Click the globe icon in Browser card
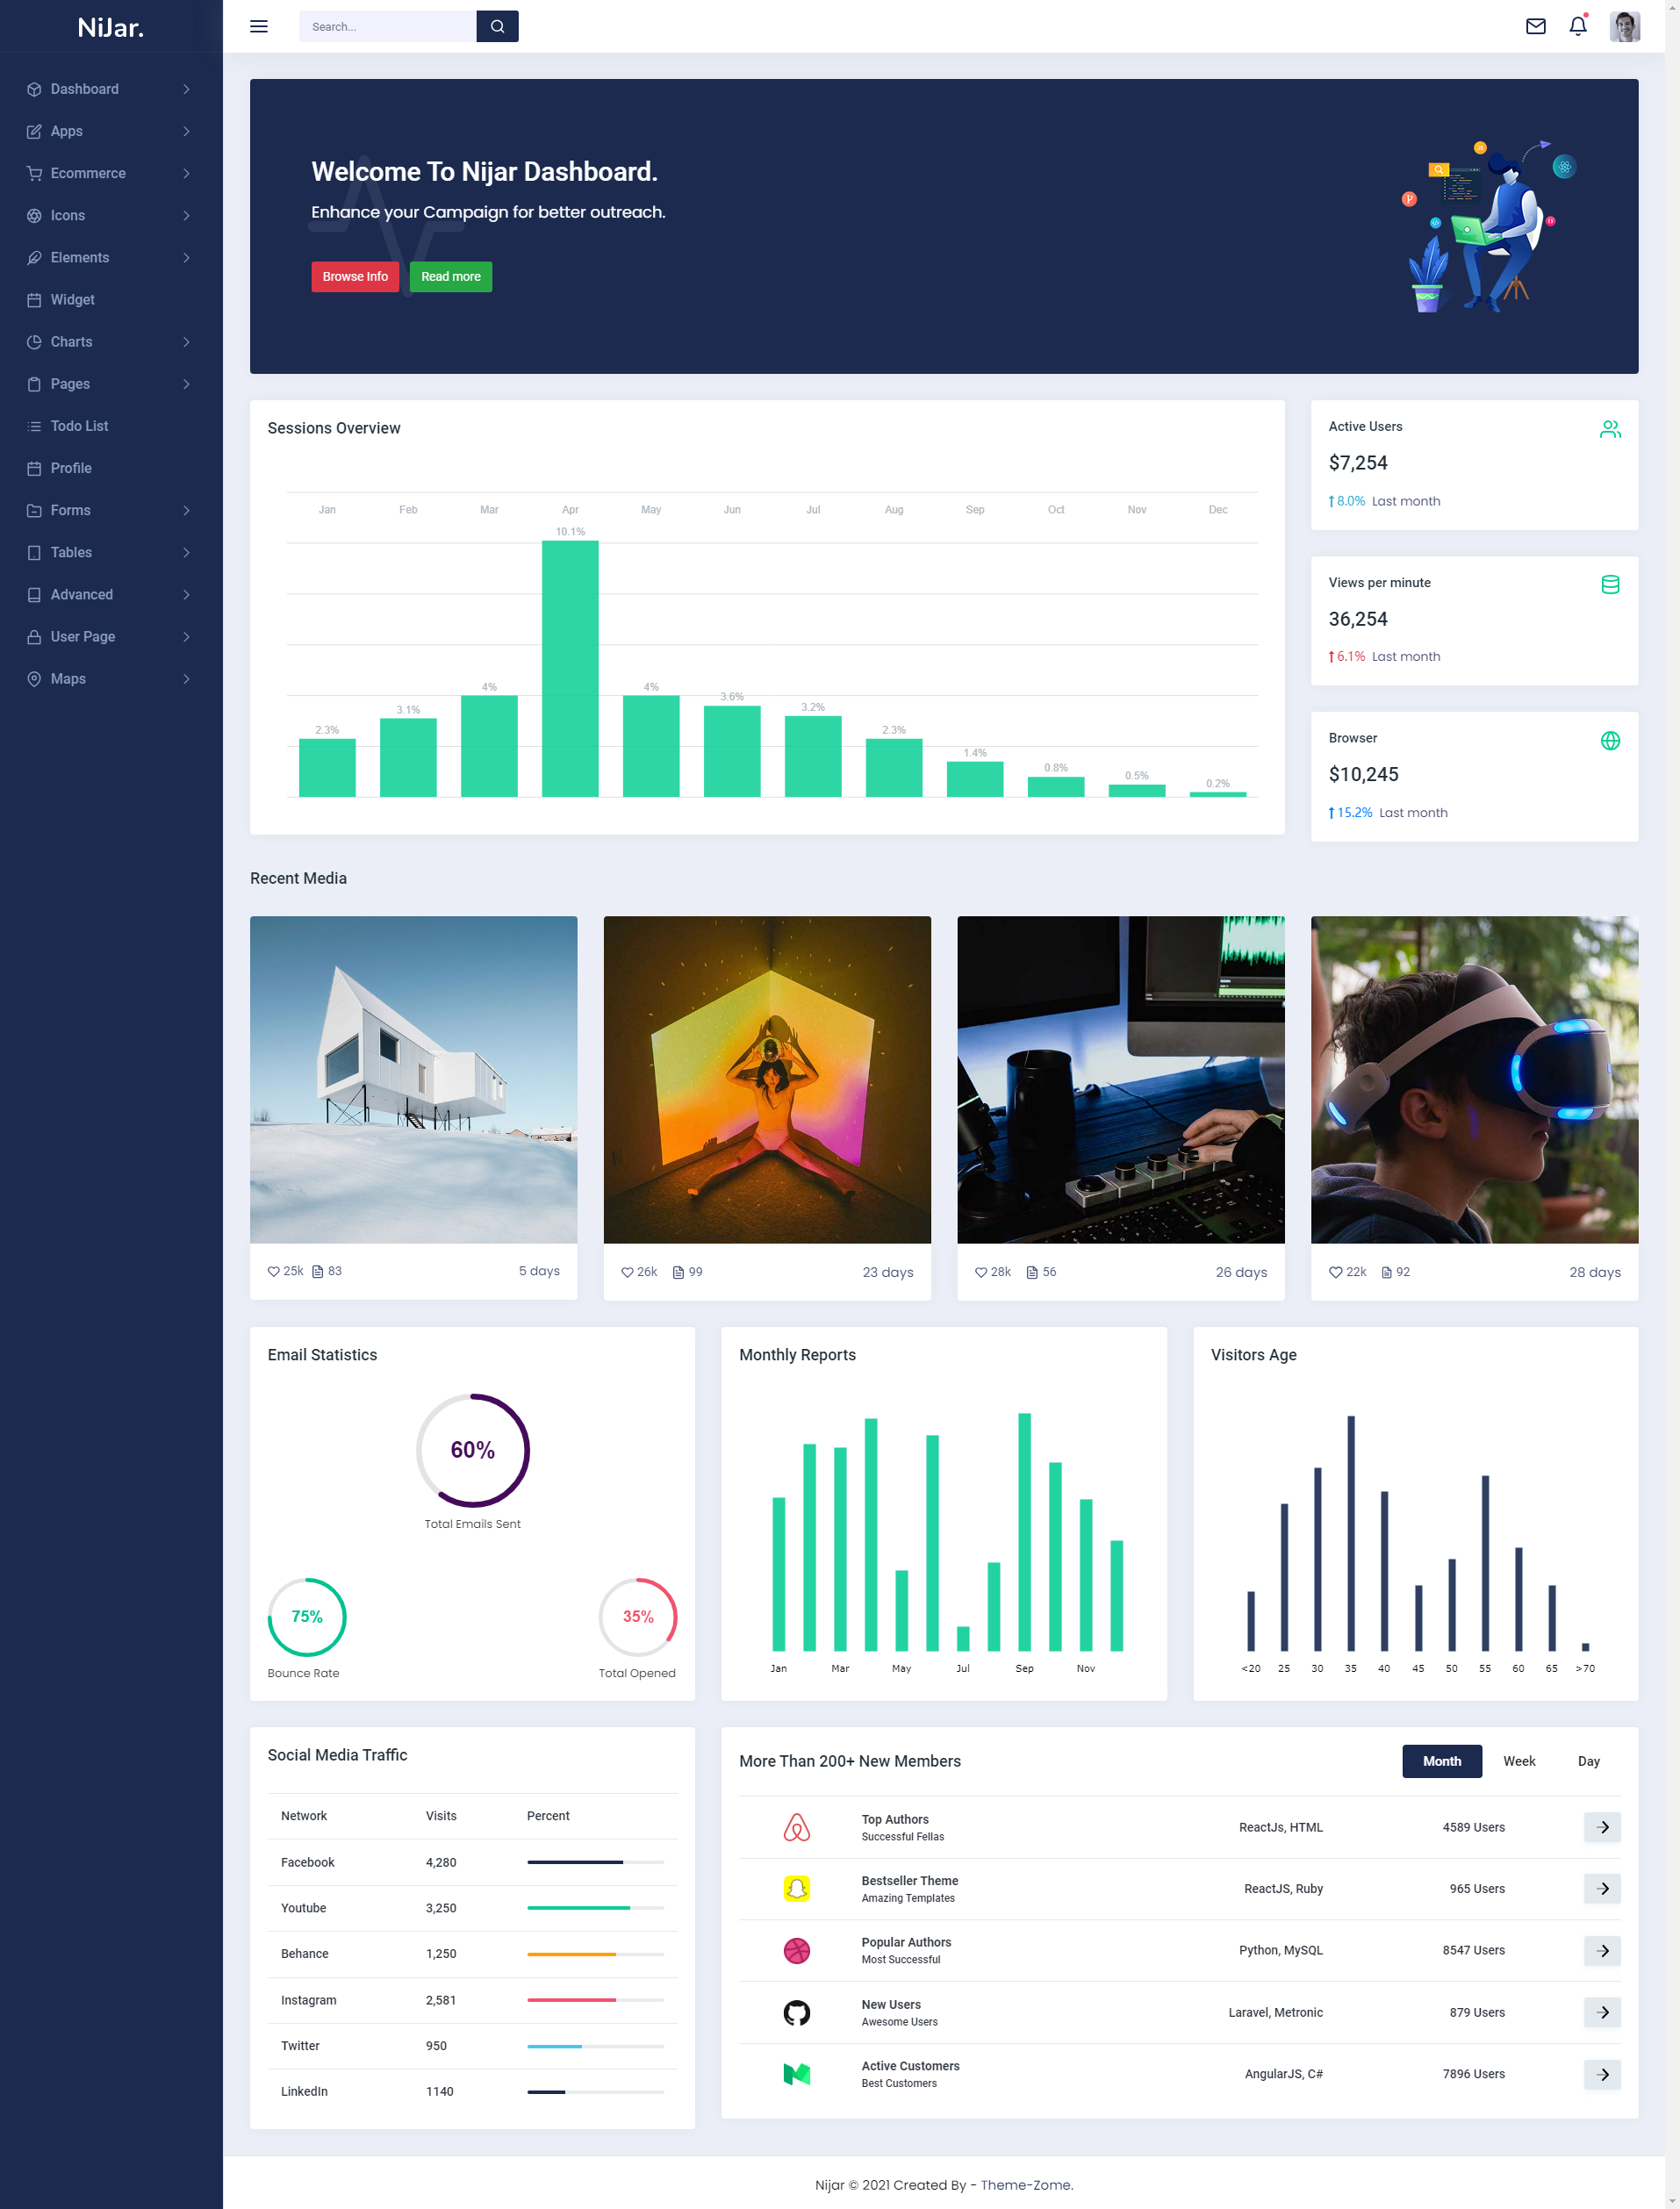Viewport: 1680px width, 2209px height. coord(1609,741)
